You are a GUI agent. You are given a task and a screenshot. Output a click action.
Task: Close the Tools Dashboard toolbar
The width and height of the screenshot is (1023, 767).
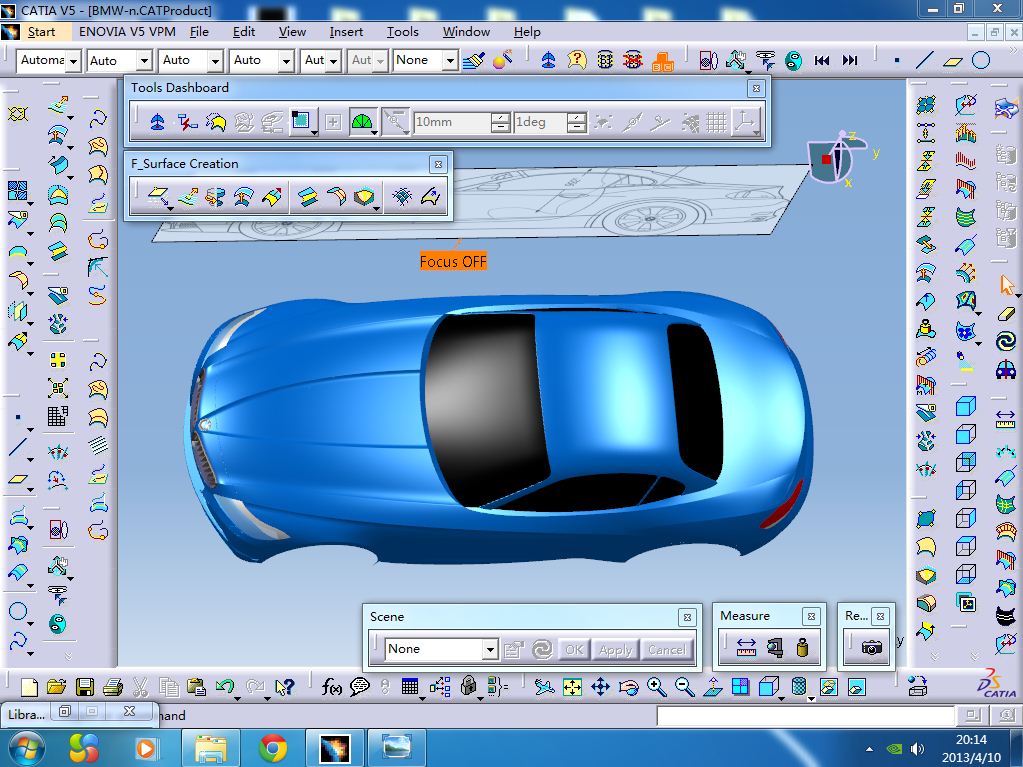coord(756,88)
